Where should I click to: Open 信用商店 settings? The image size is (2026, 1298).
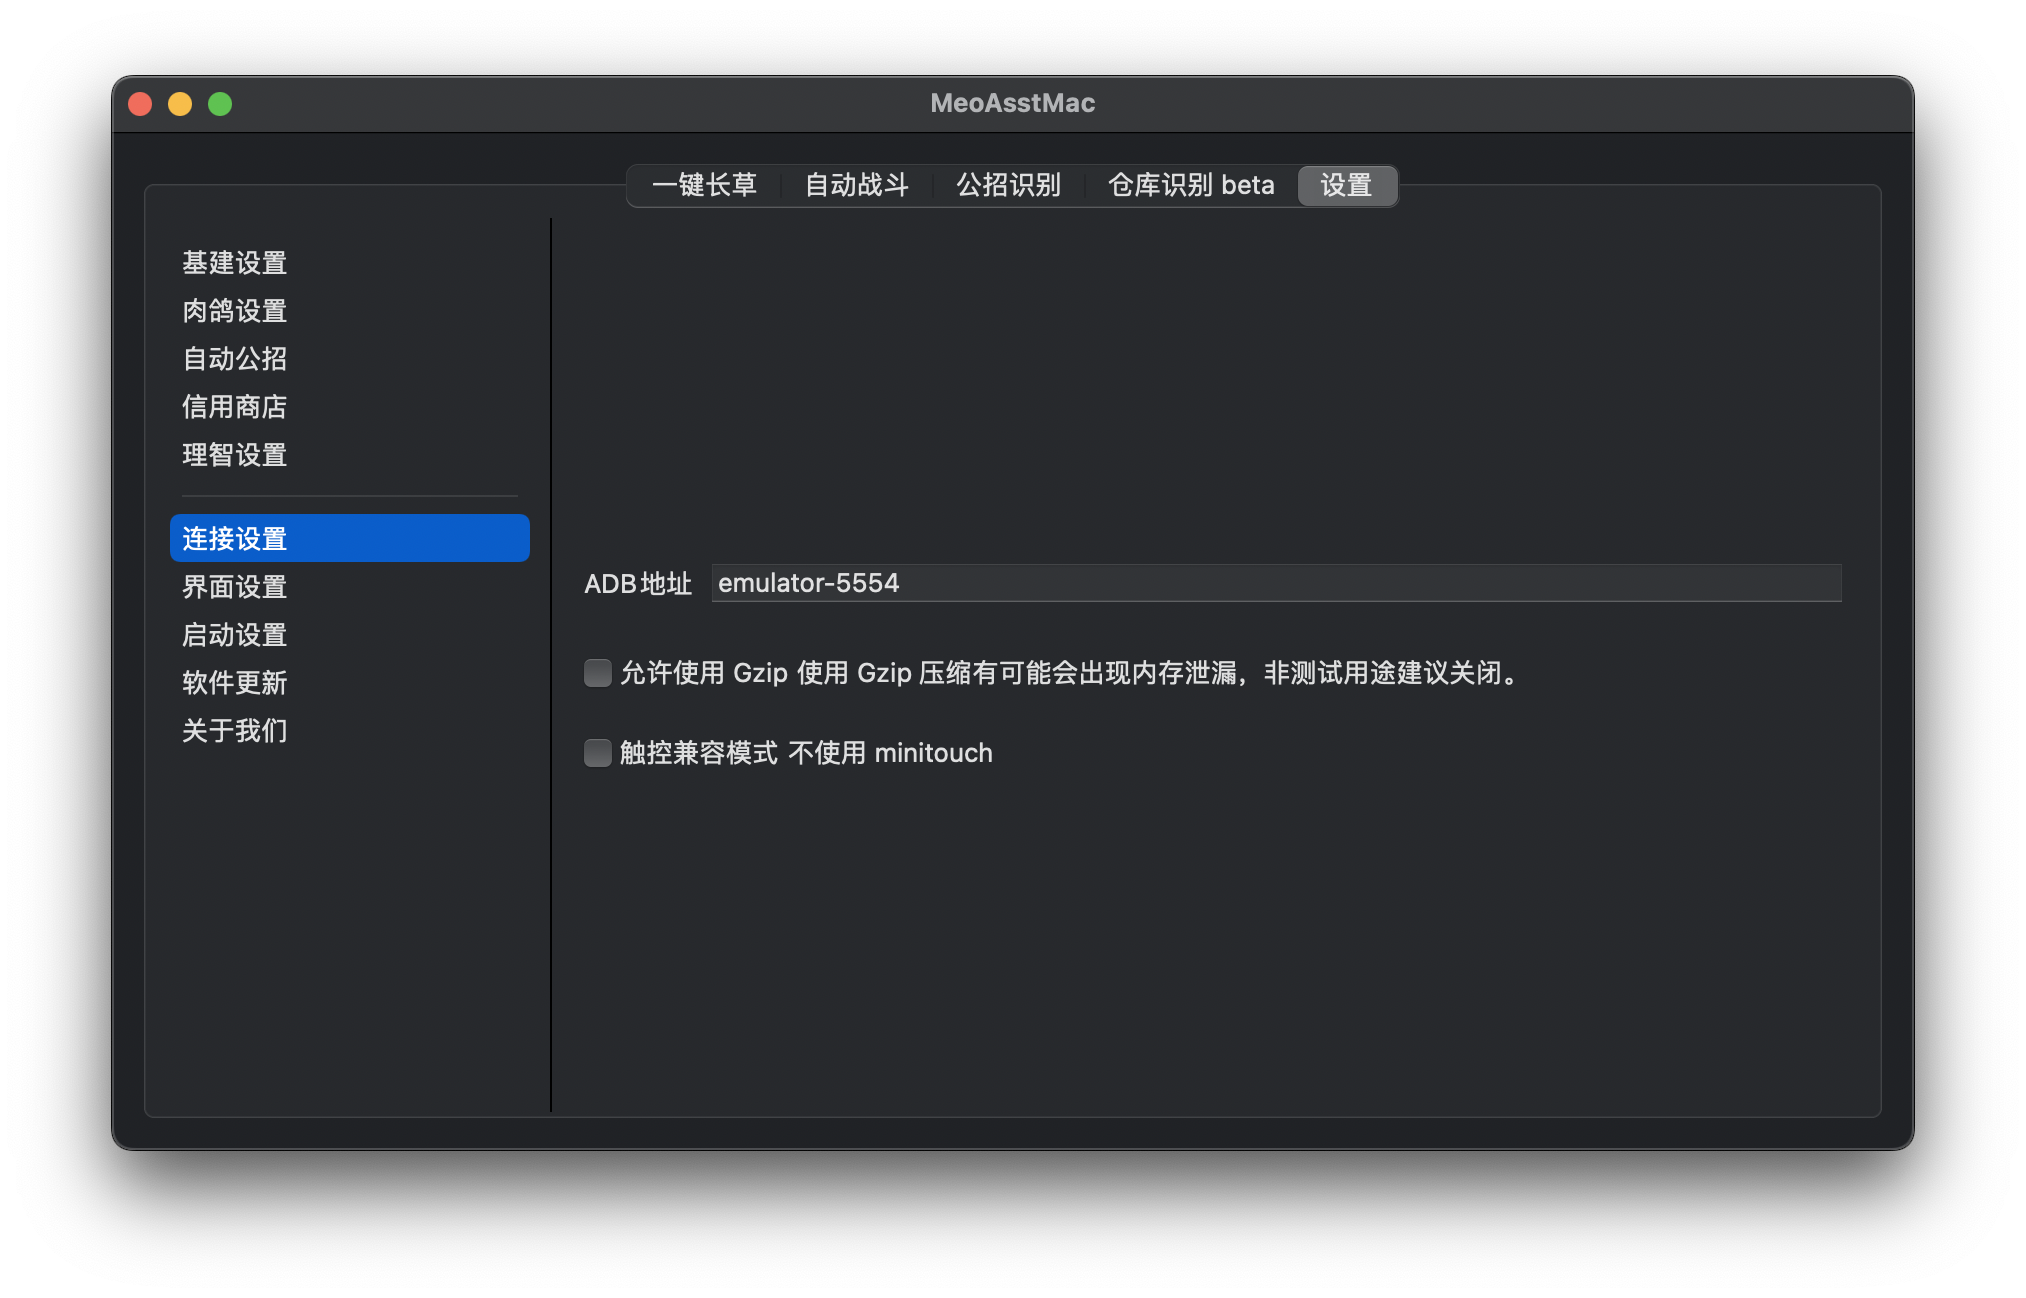[349, 407]
